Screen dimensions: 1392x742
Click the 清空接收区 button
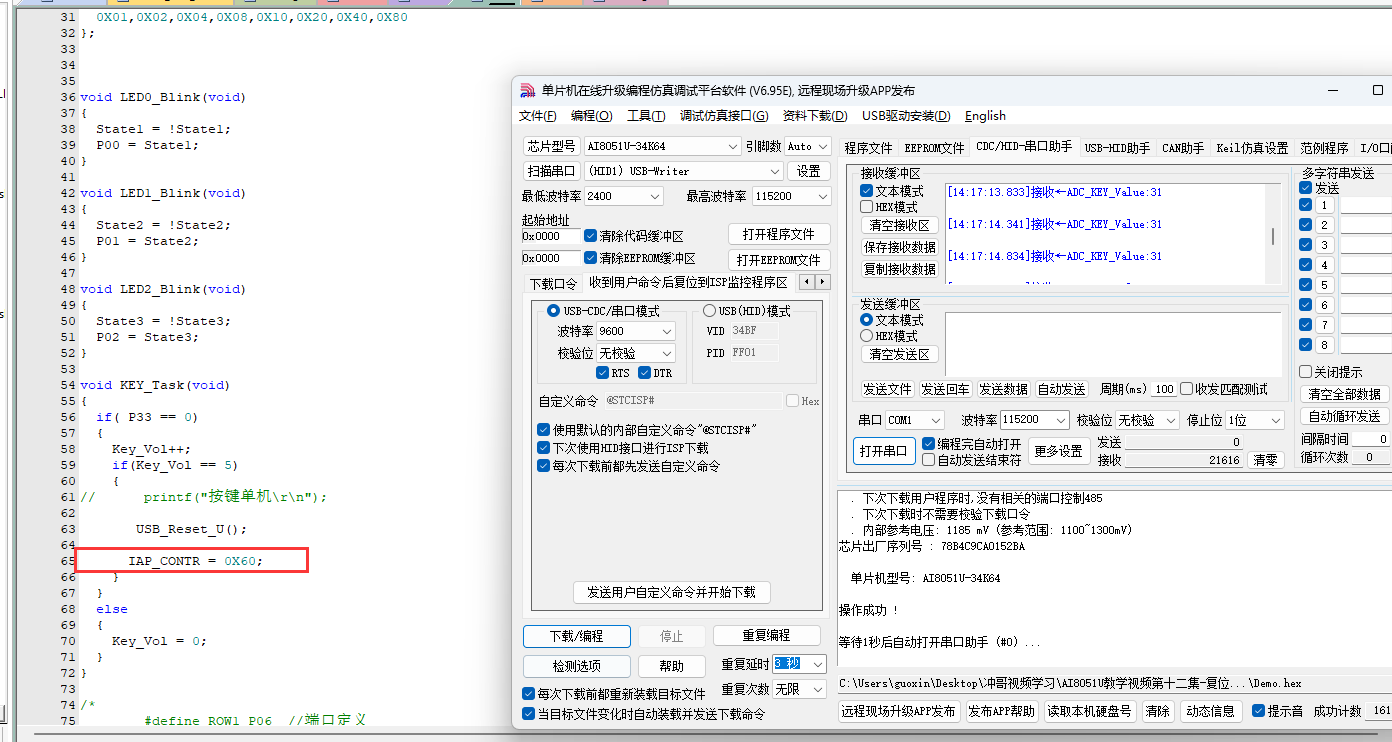coord(900,226)
